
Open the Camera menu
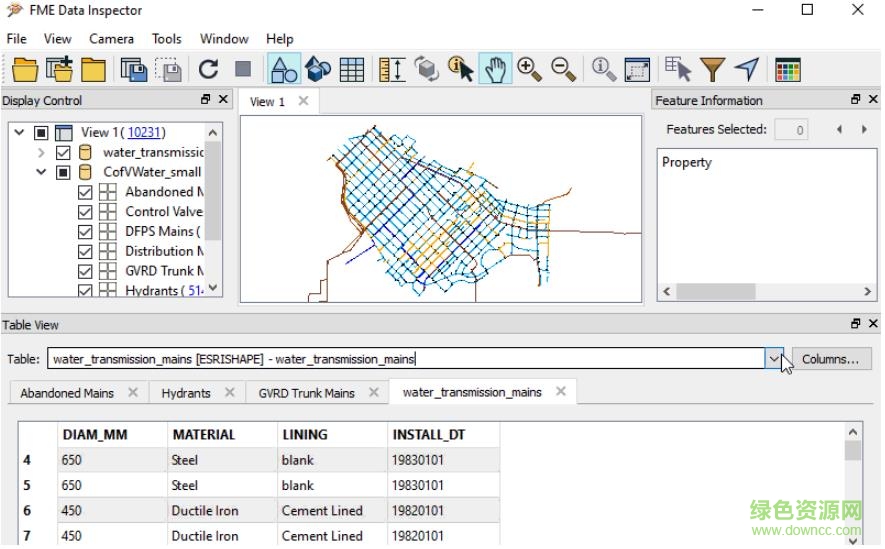(111, 39)
